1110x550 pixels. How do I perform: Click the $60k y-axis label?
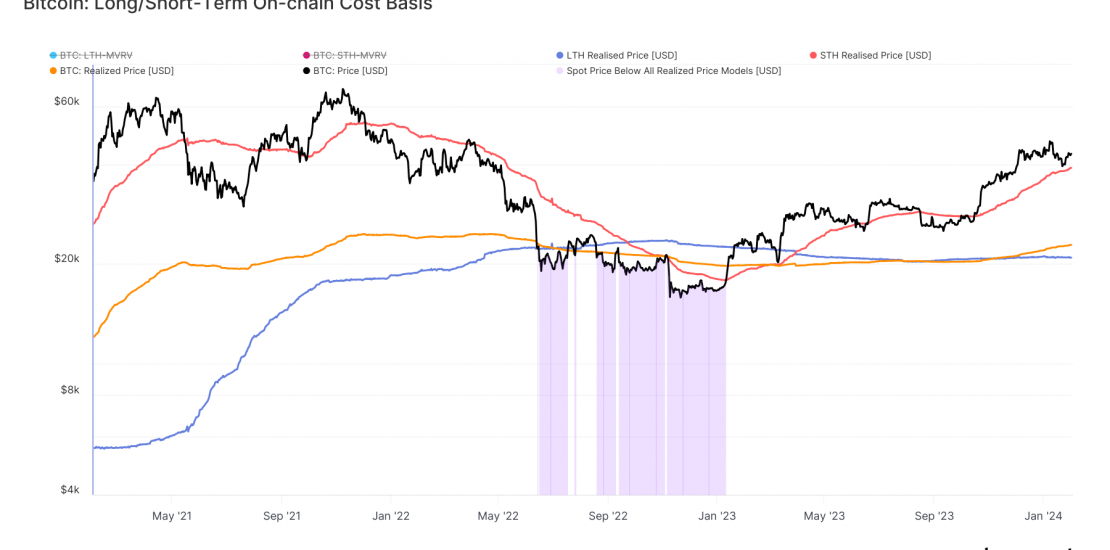[x=67, y=102]
